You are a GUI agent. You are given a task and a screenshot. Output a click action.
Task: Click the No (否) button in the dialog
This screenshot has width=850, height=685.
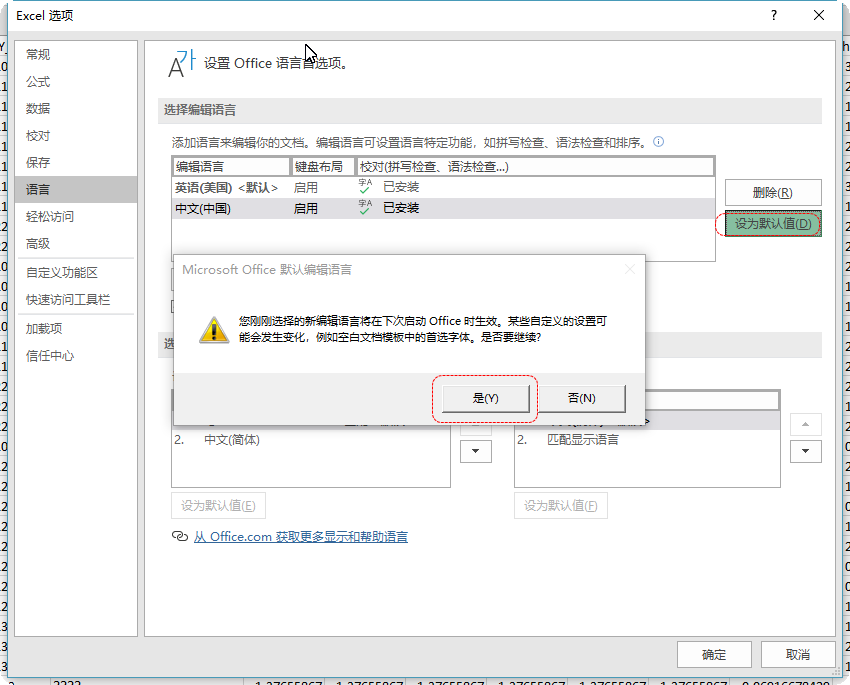click(582, 399)
